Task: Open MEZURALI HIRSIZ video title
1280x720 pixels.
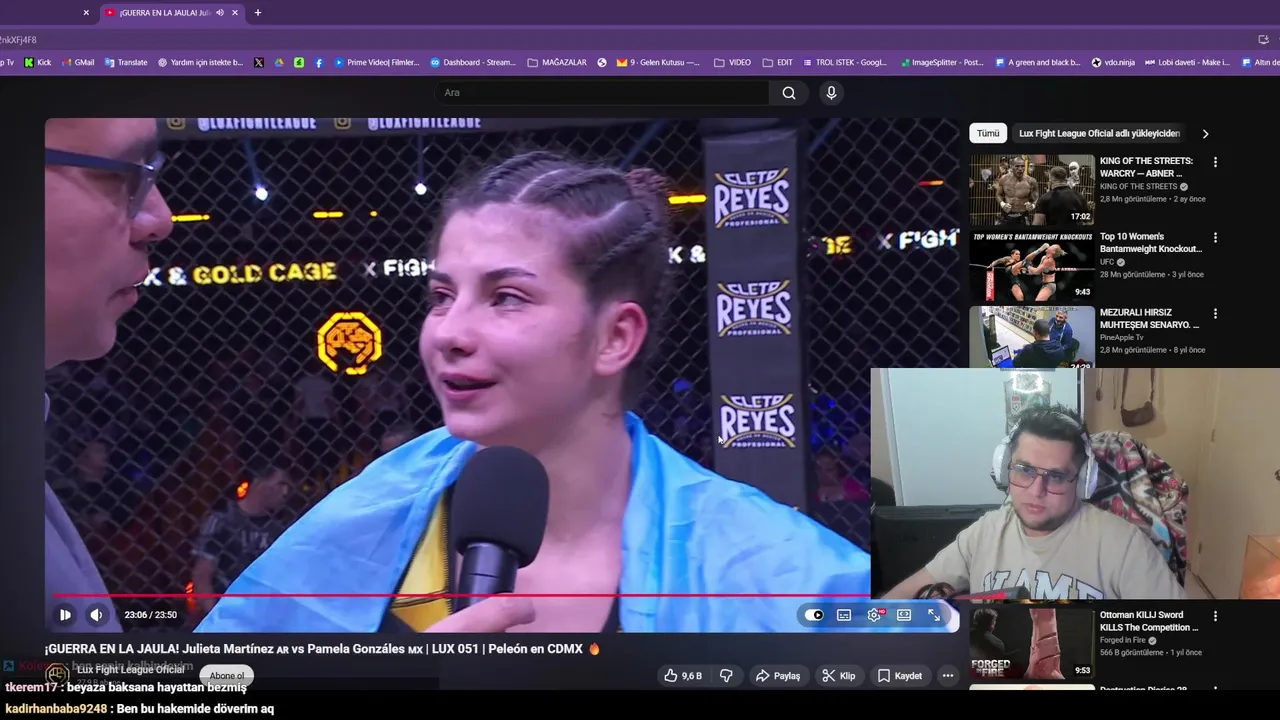Action: [x=1149, y=319]
